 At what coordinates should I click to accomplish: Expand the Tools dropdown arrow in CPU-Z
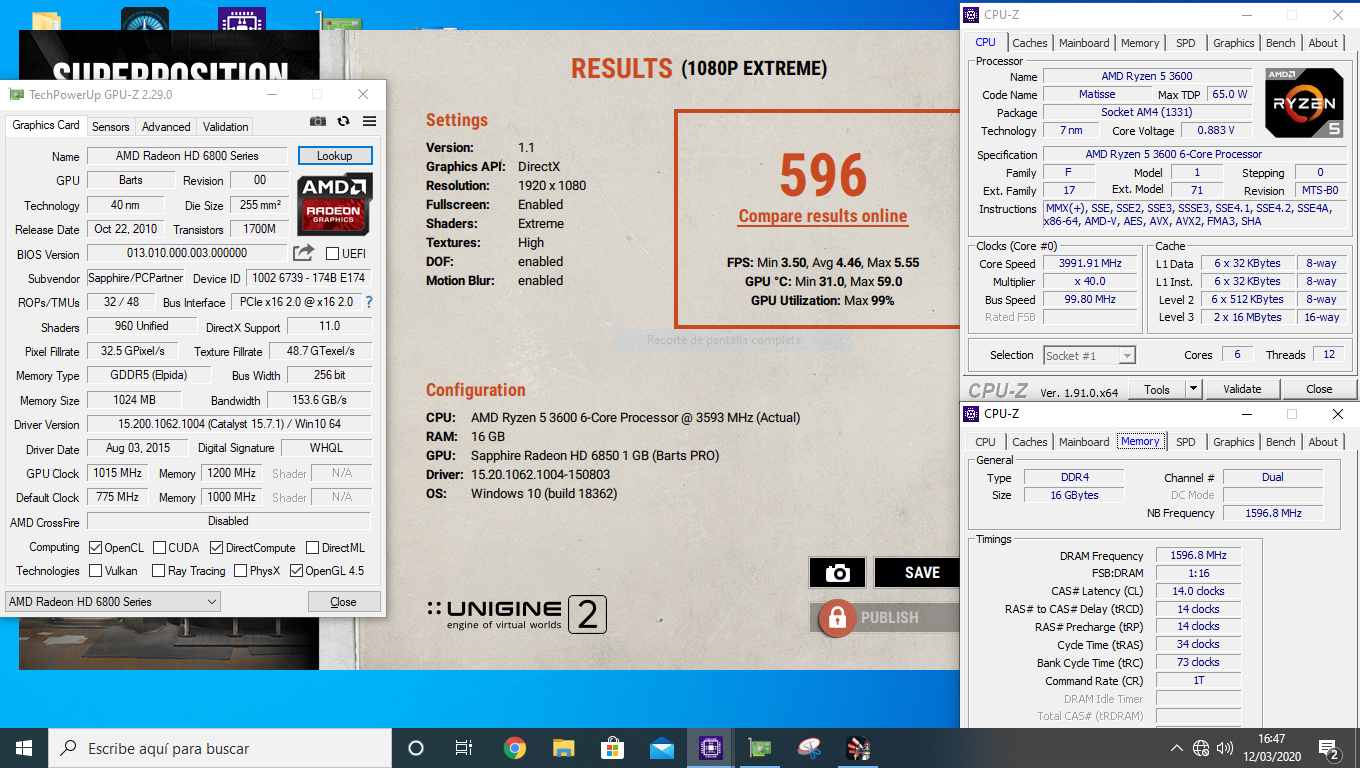[x=1193, y=389]
